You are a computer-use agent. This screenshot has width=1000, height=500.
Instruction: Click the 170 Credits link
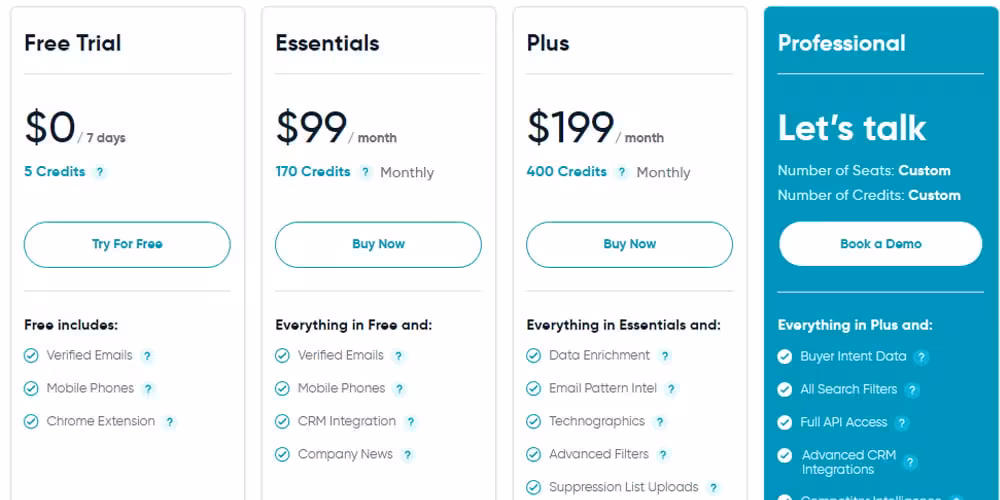click(313, 171)
